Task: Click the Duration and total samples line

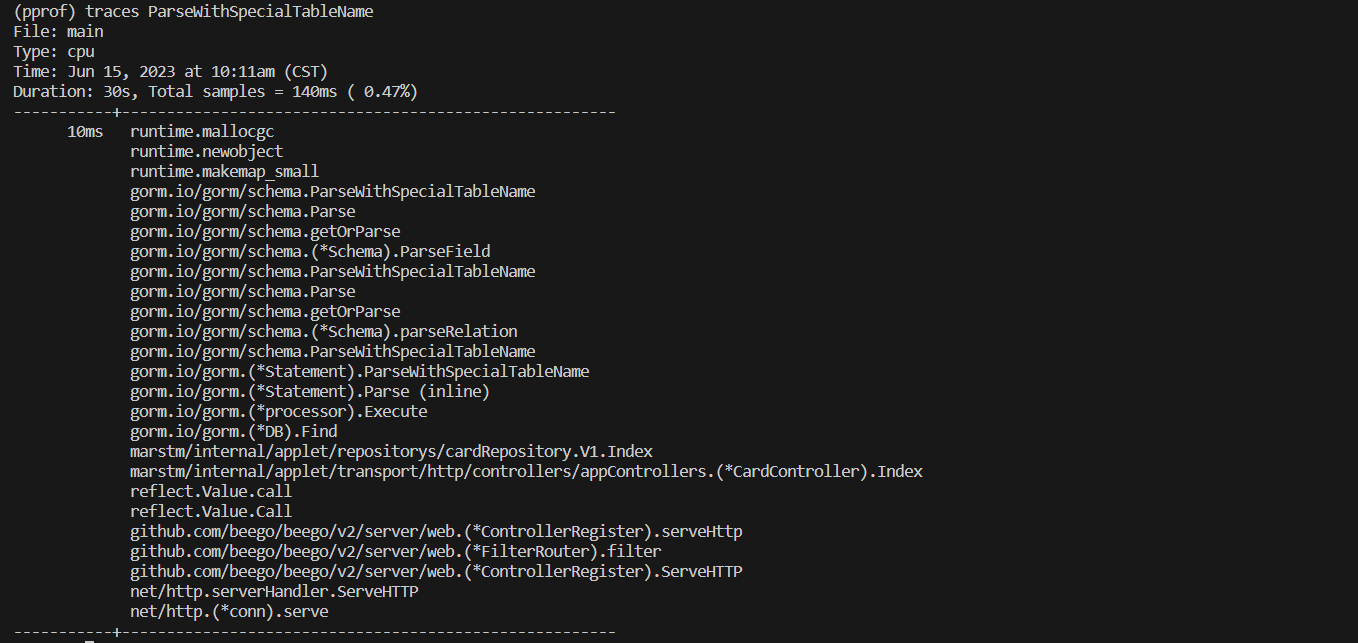Action: pyautogui.click(x=215, y=92)
